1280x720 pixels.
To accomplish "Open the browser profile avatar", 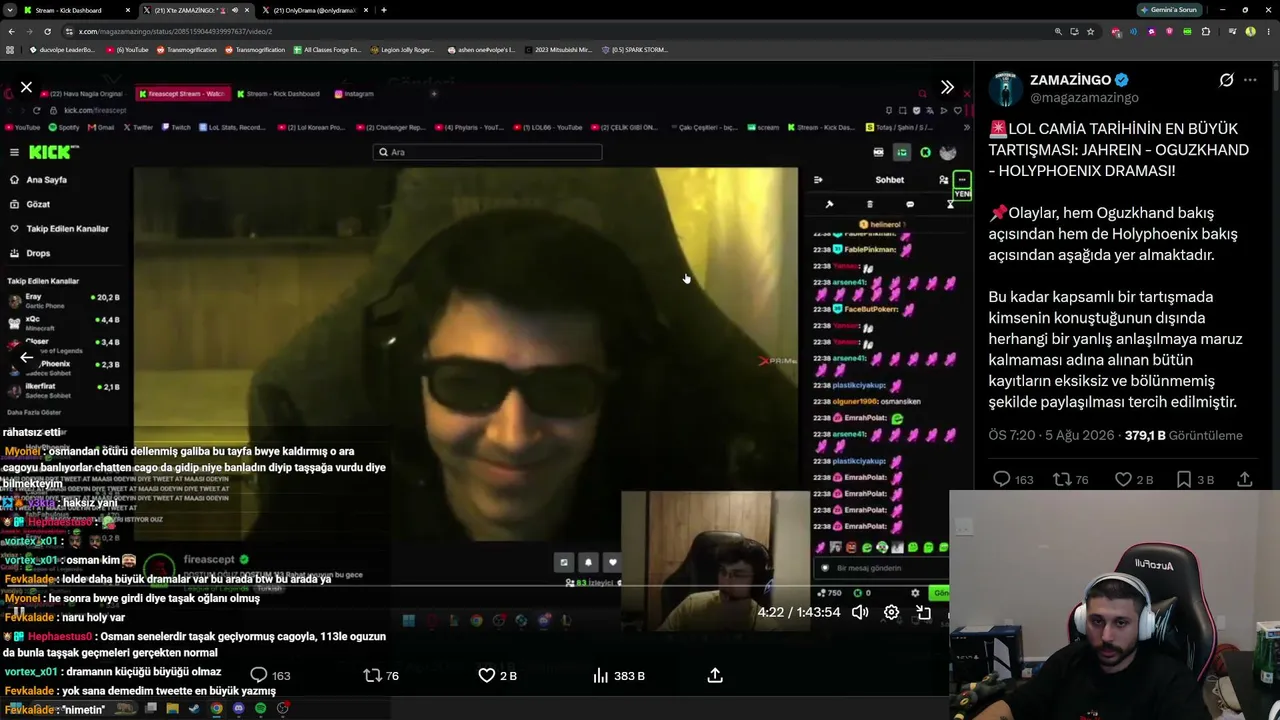I will (1250, 31).
